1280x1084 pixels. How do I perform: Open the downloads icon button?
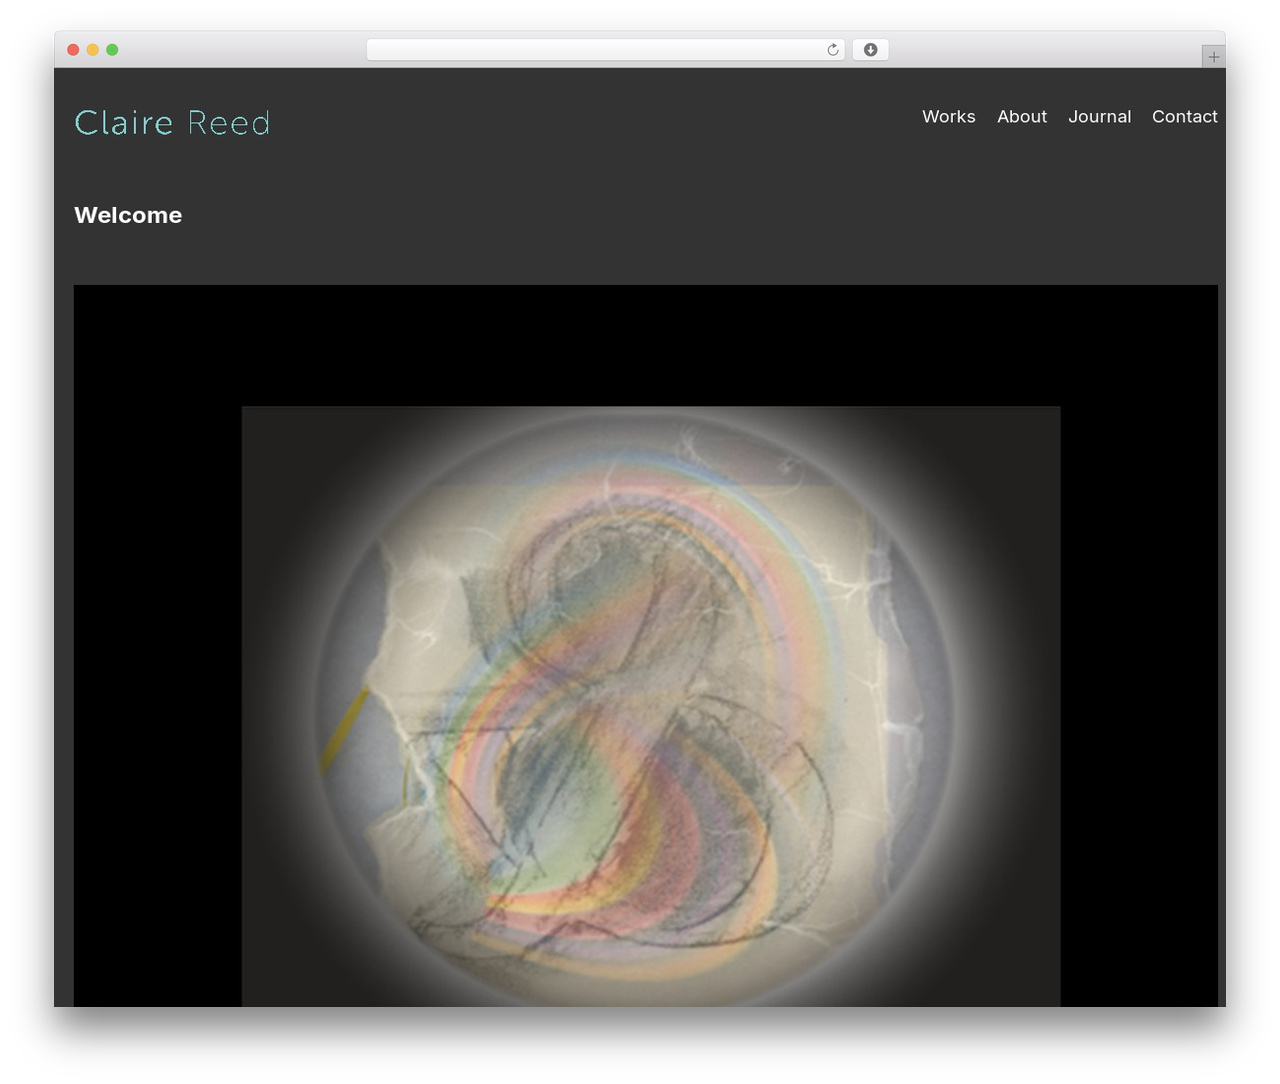point(870,50)
